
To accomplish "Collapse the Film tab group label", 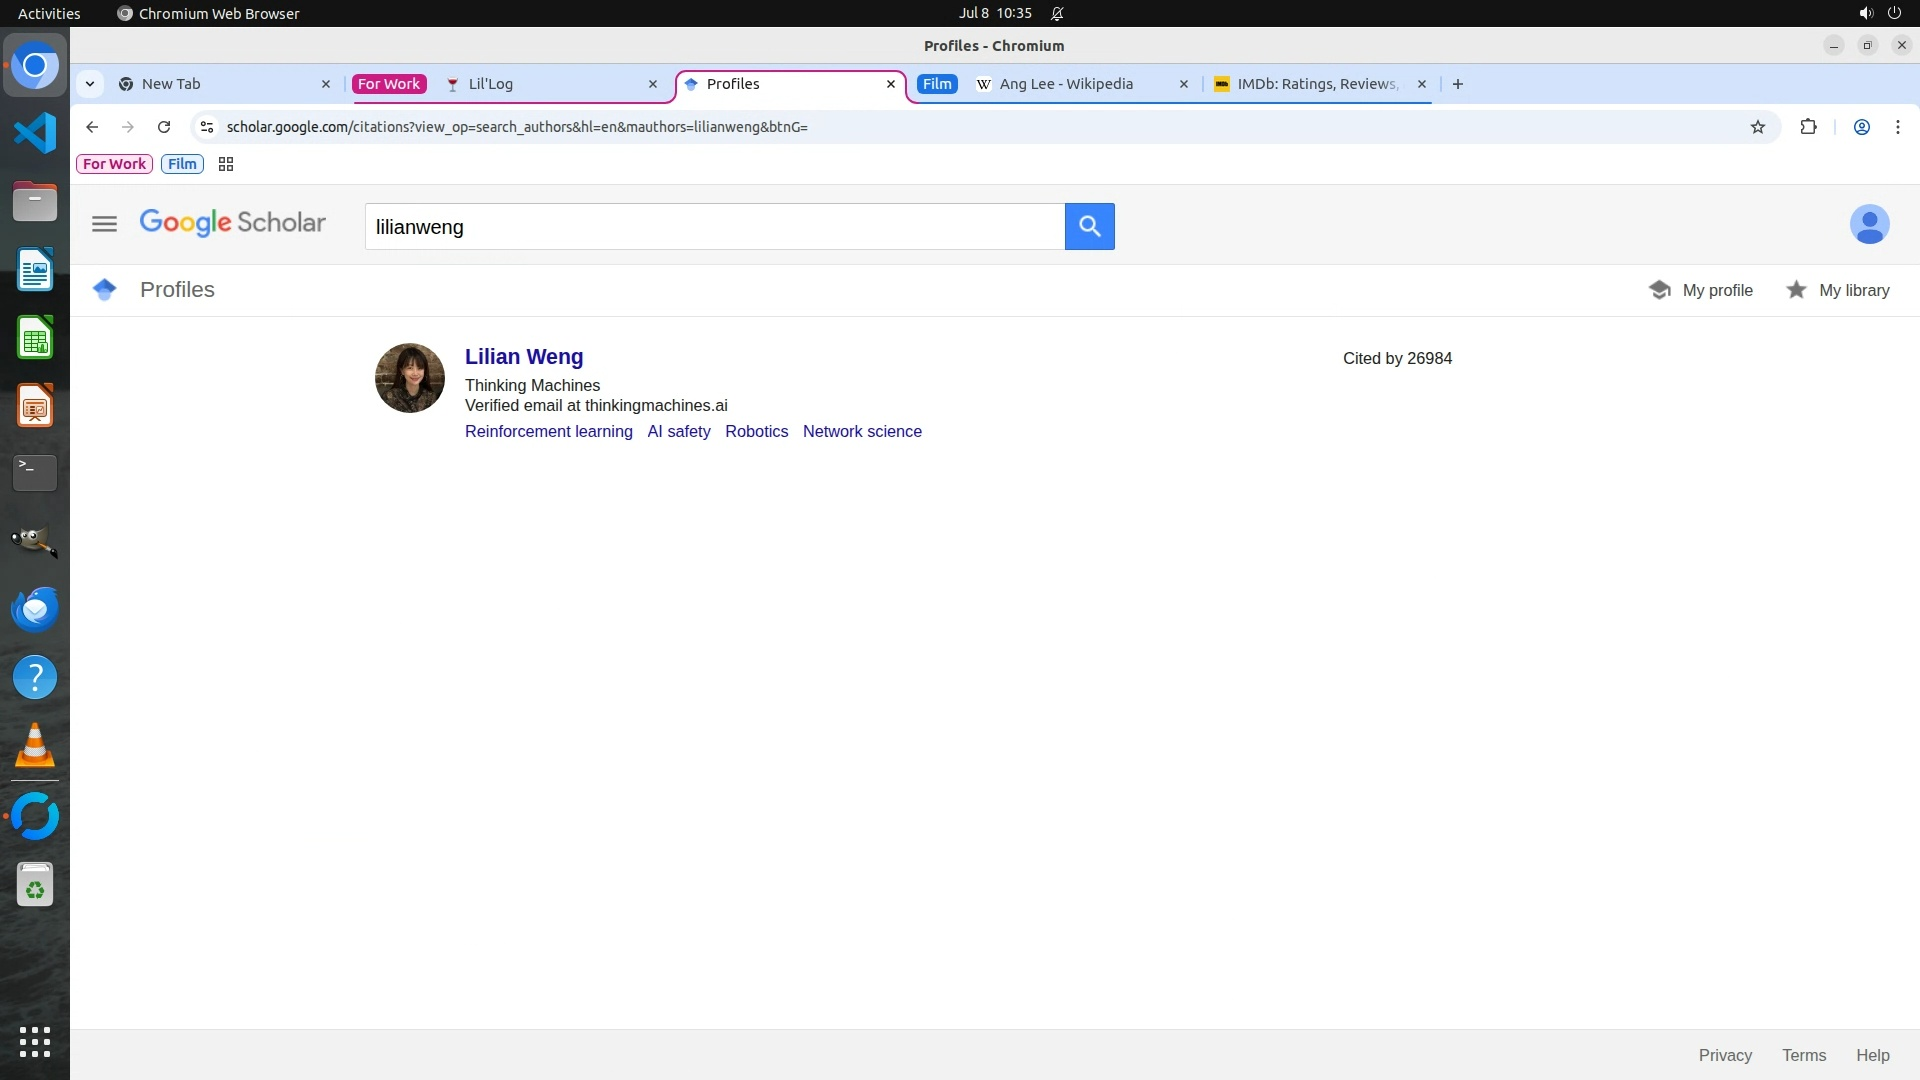I will click(x=937, y=84).
